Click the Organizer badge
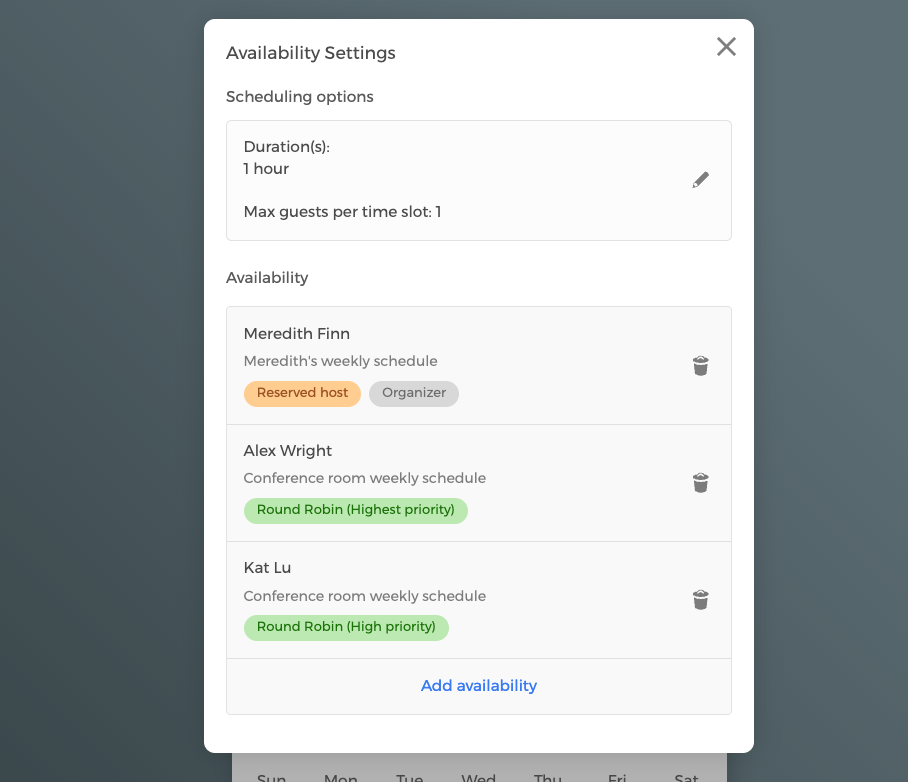 coord(414,393)
